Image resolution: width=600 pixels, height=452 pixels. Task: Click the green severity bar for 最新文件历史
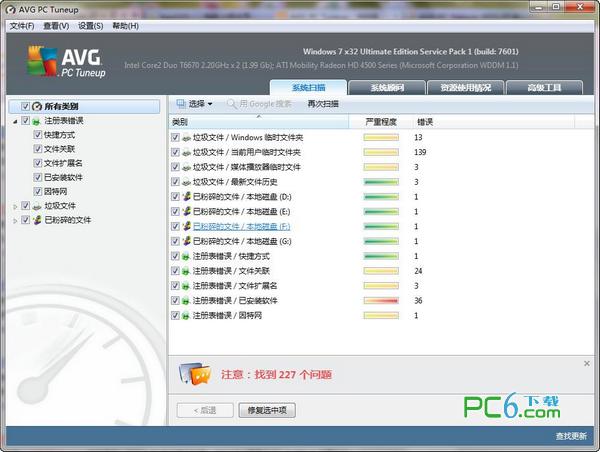[x=381, y=182]
